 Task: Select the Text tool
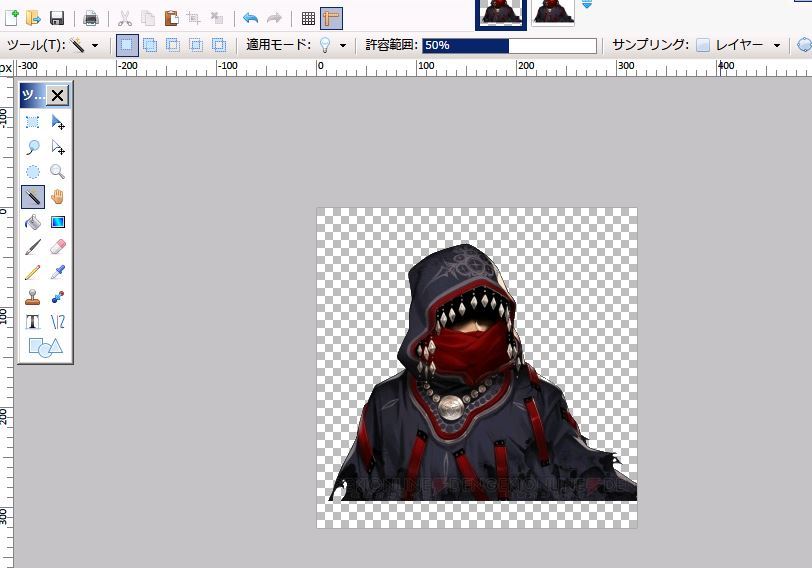pyautogui.click(x=33, y=322)
